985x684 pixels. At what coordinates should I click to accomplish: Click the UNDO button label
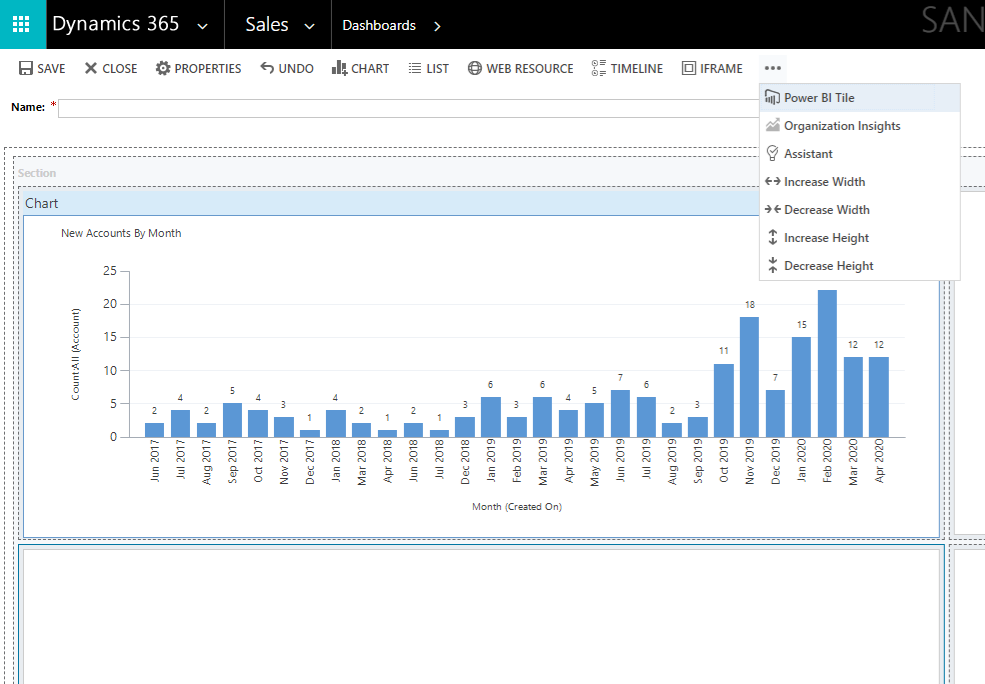(296, 68)
